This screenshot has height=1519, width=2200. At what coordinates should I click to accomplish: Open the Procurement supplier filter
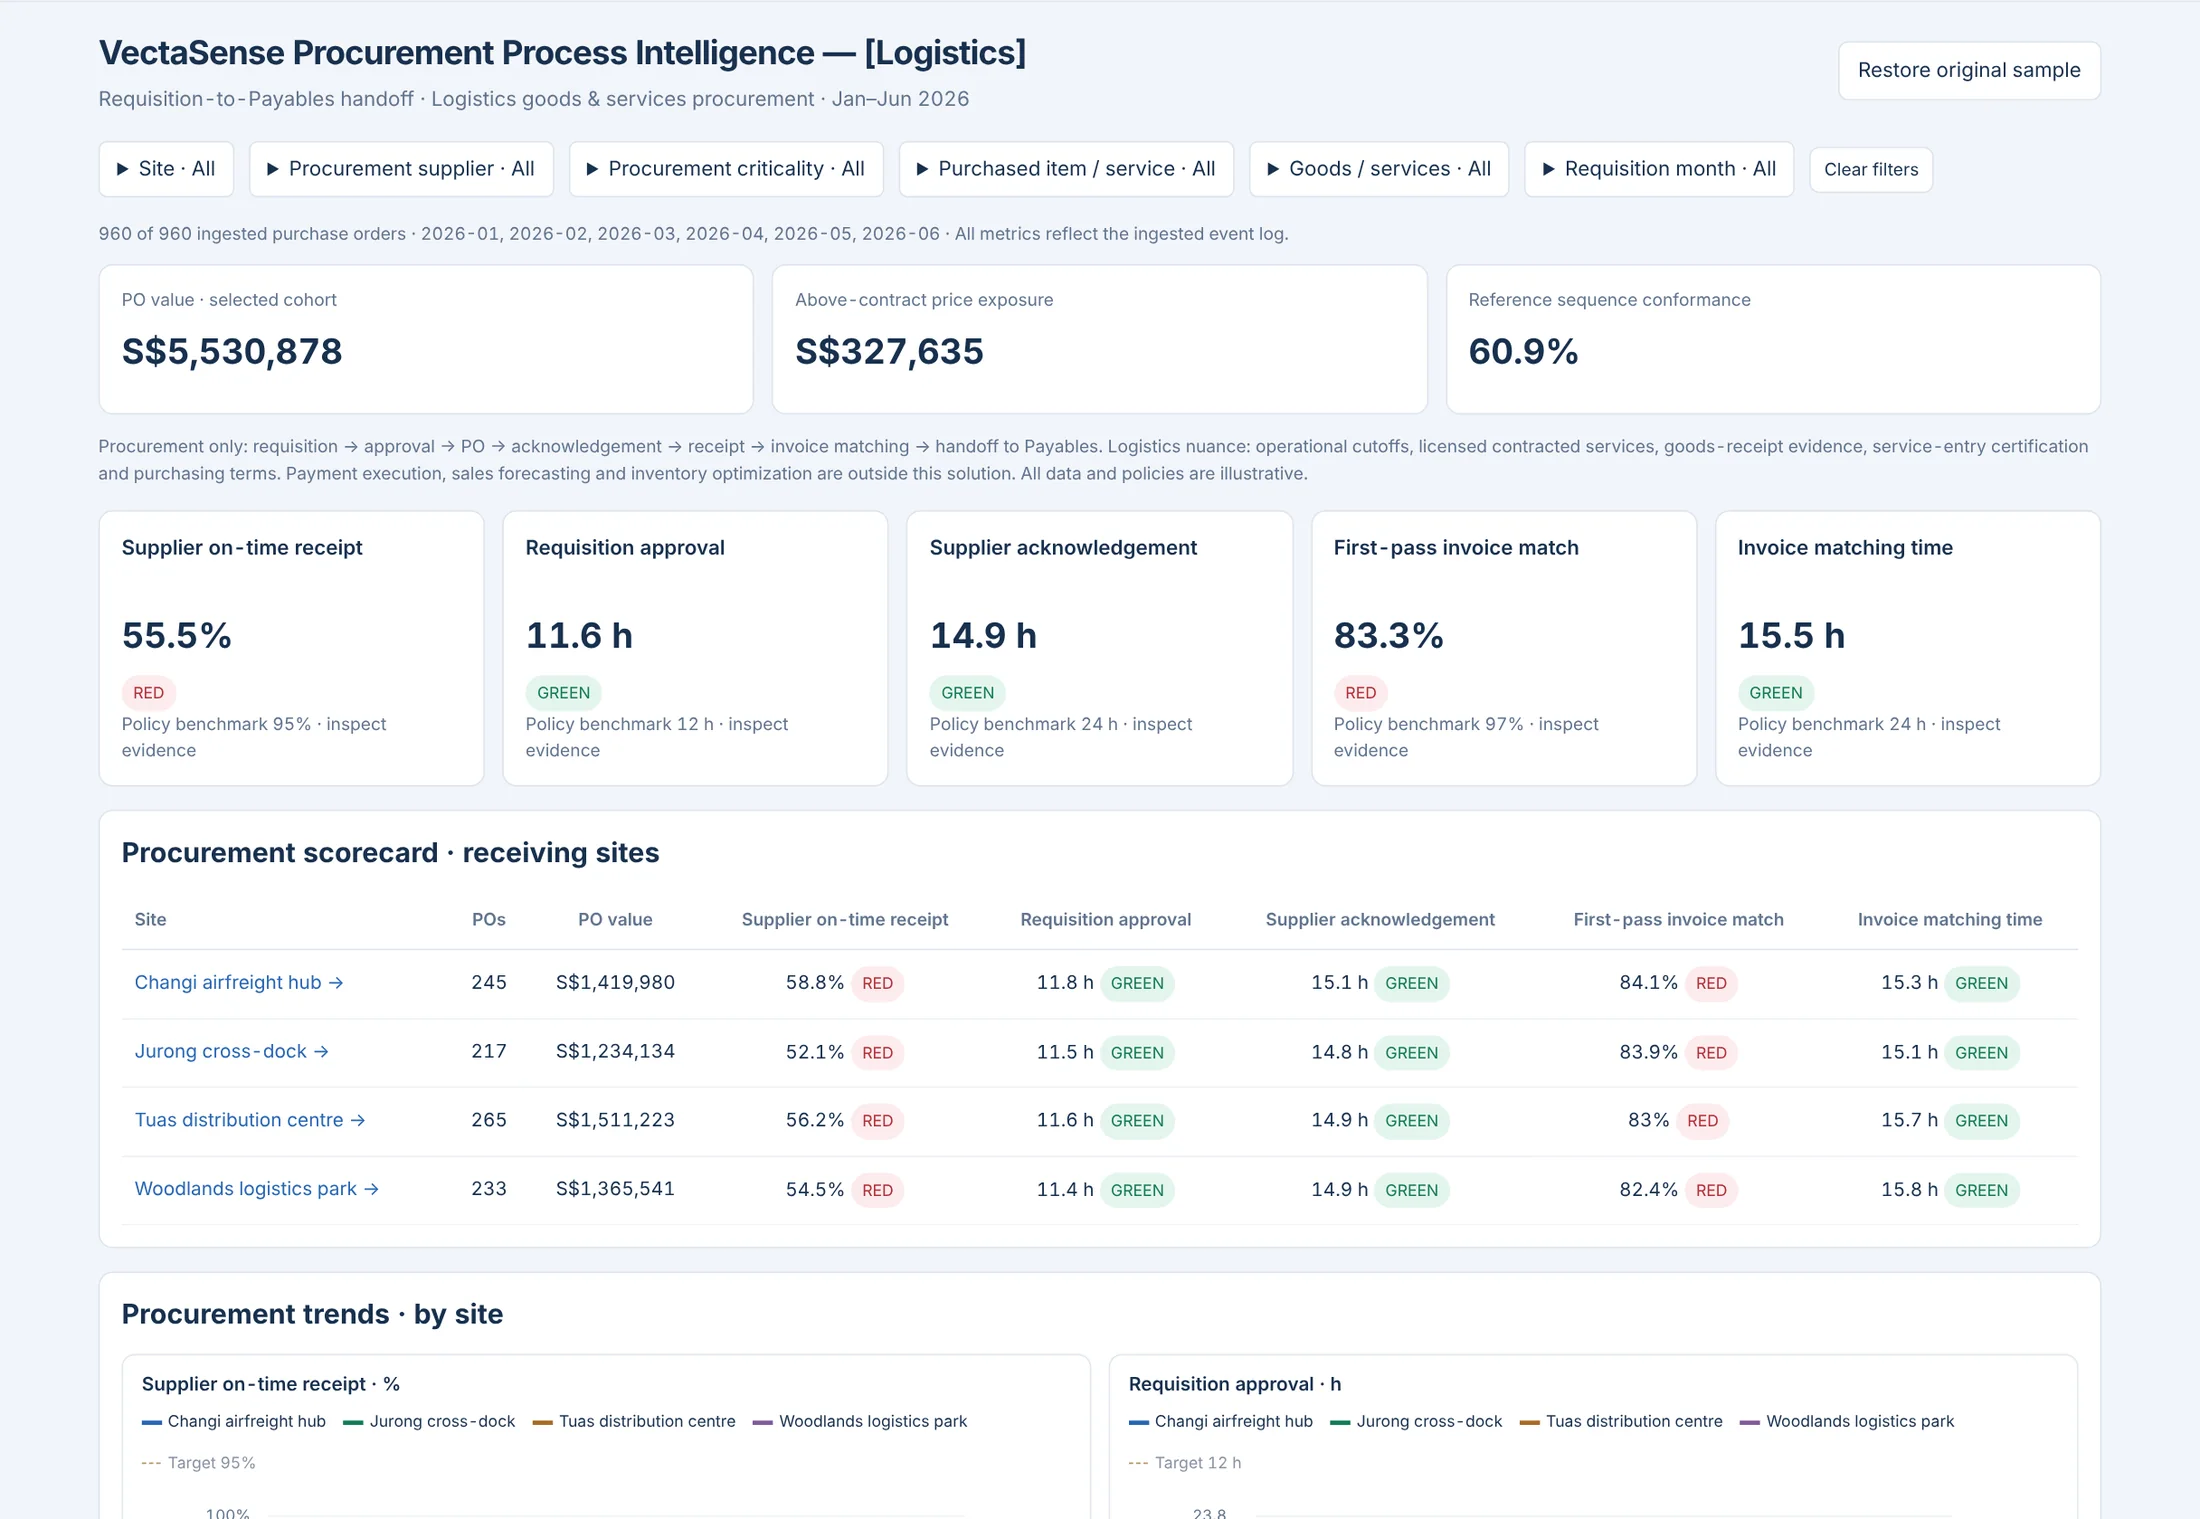coord(401,169)
